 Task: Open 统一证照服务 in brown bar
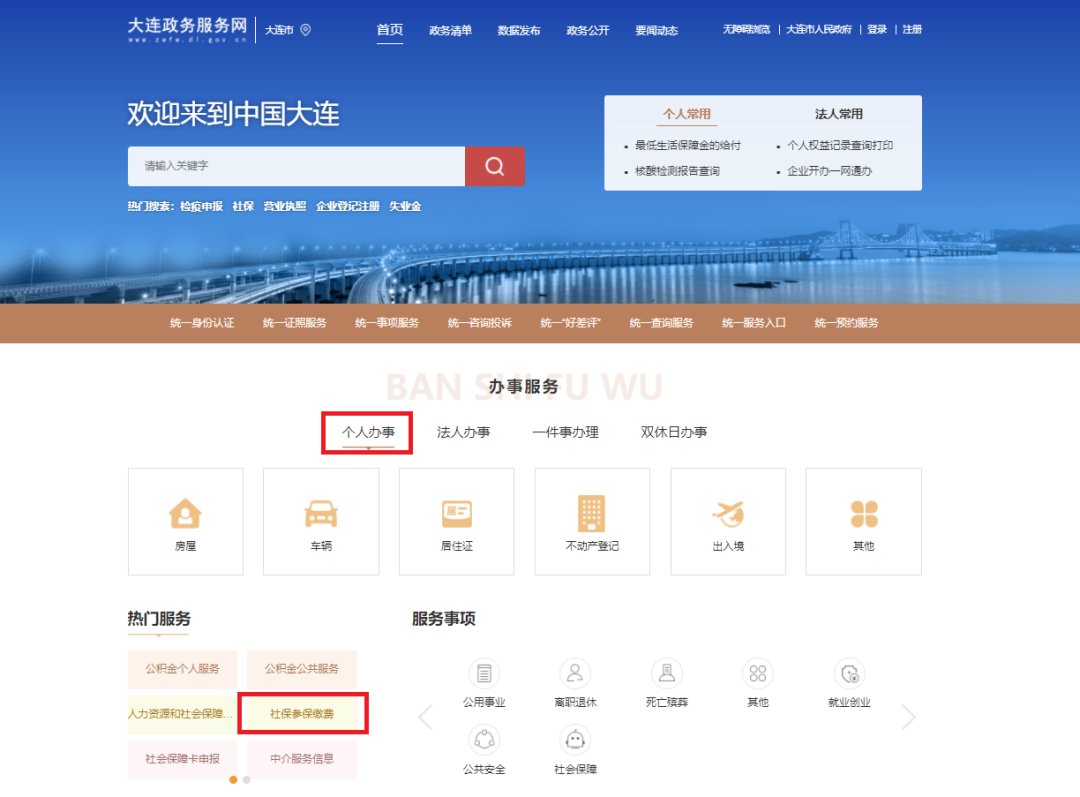tap(294, 322)
